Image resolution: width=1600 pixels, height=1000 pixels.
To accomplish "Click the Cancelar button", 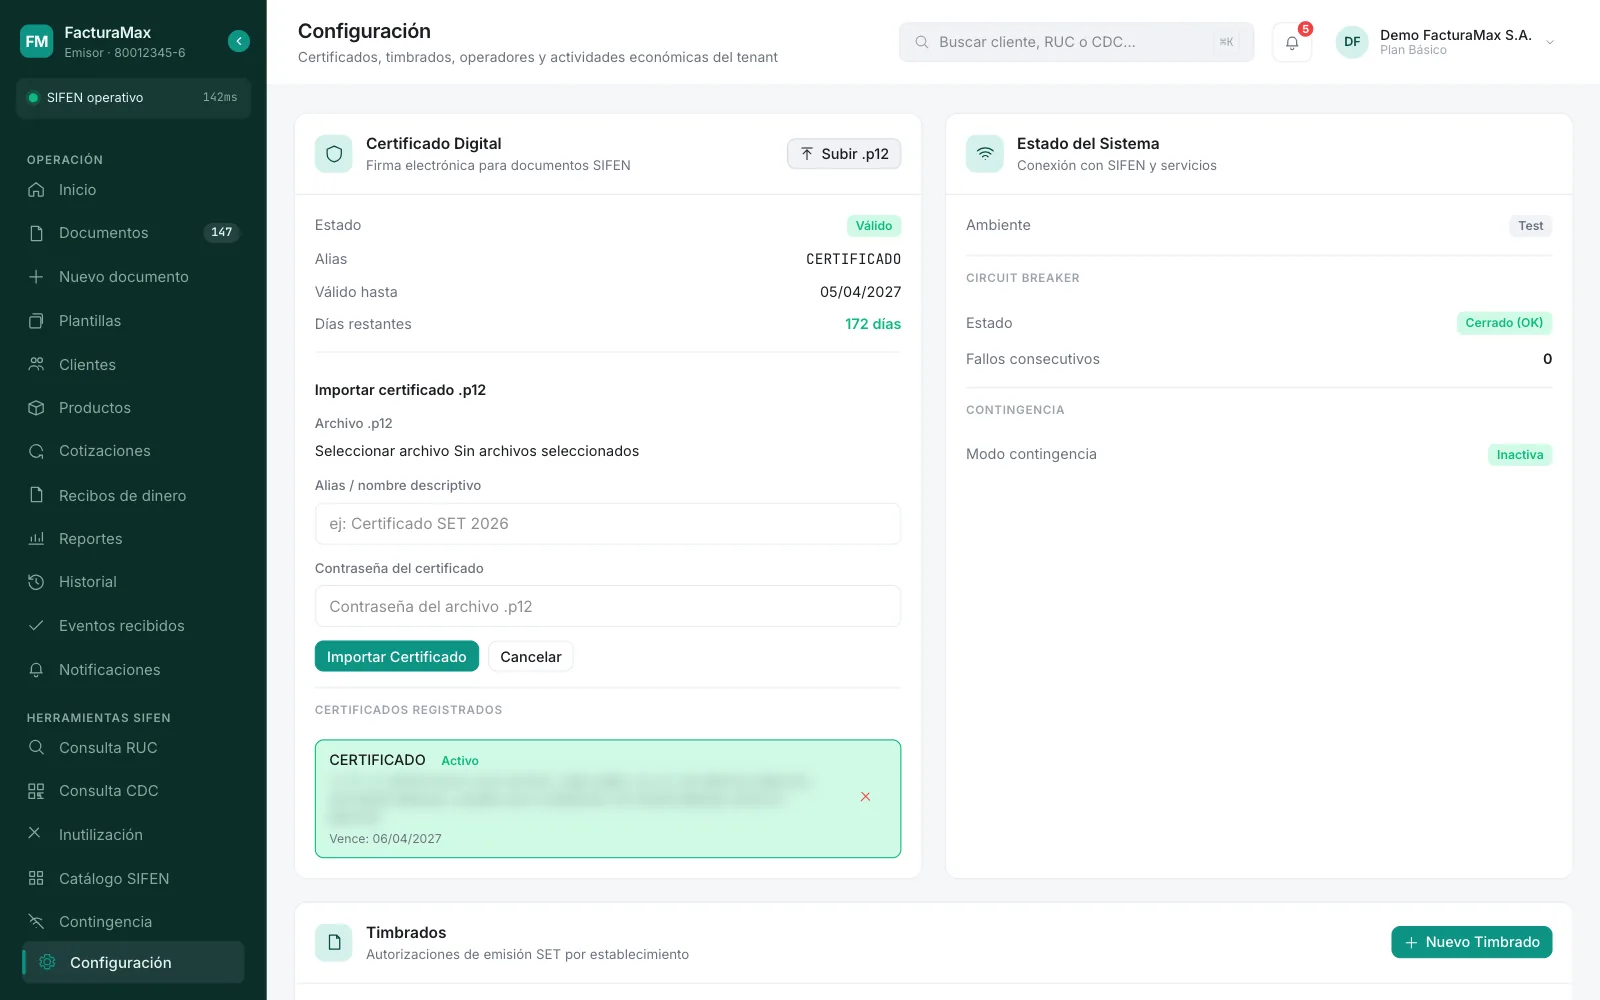I will (531, 657).
